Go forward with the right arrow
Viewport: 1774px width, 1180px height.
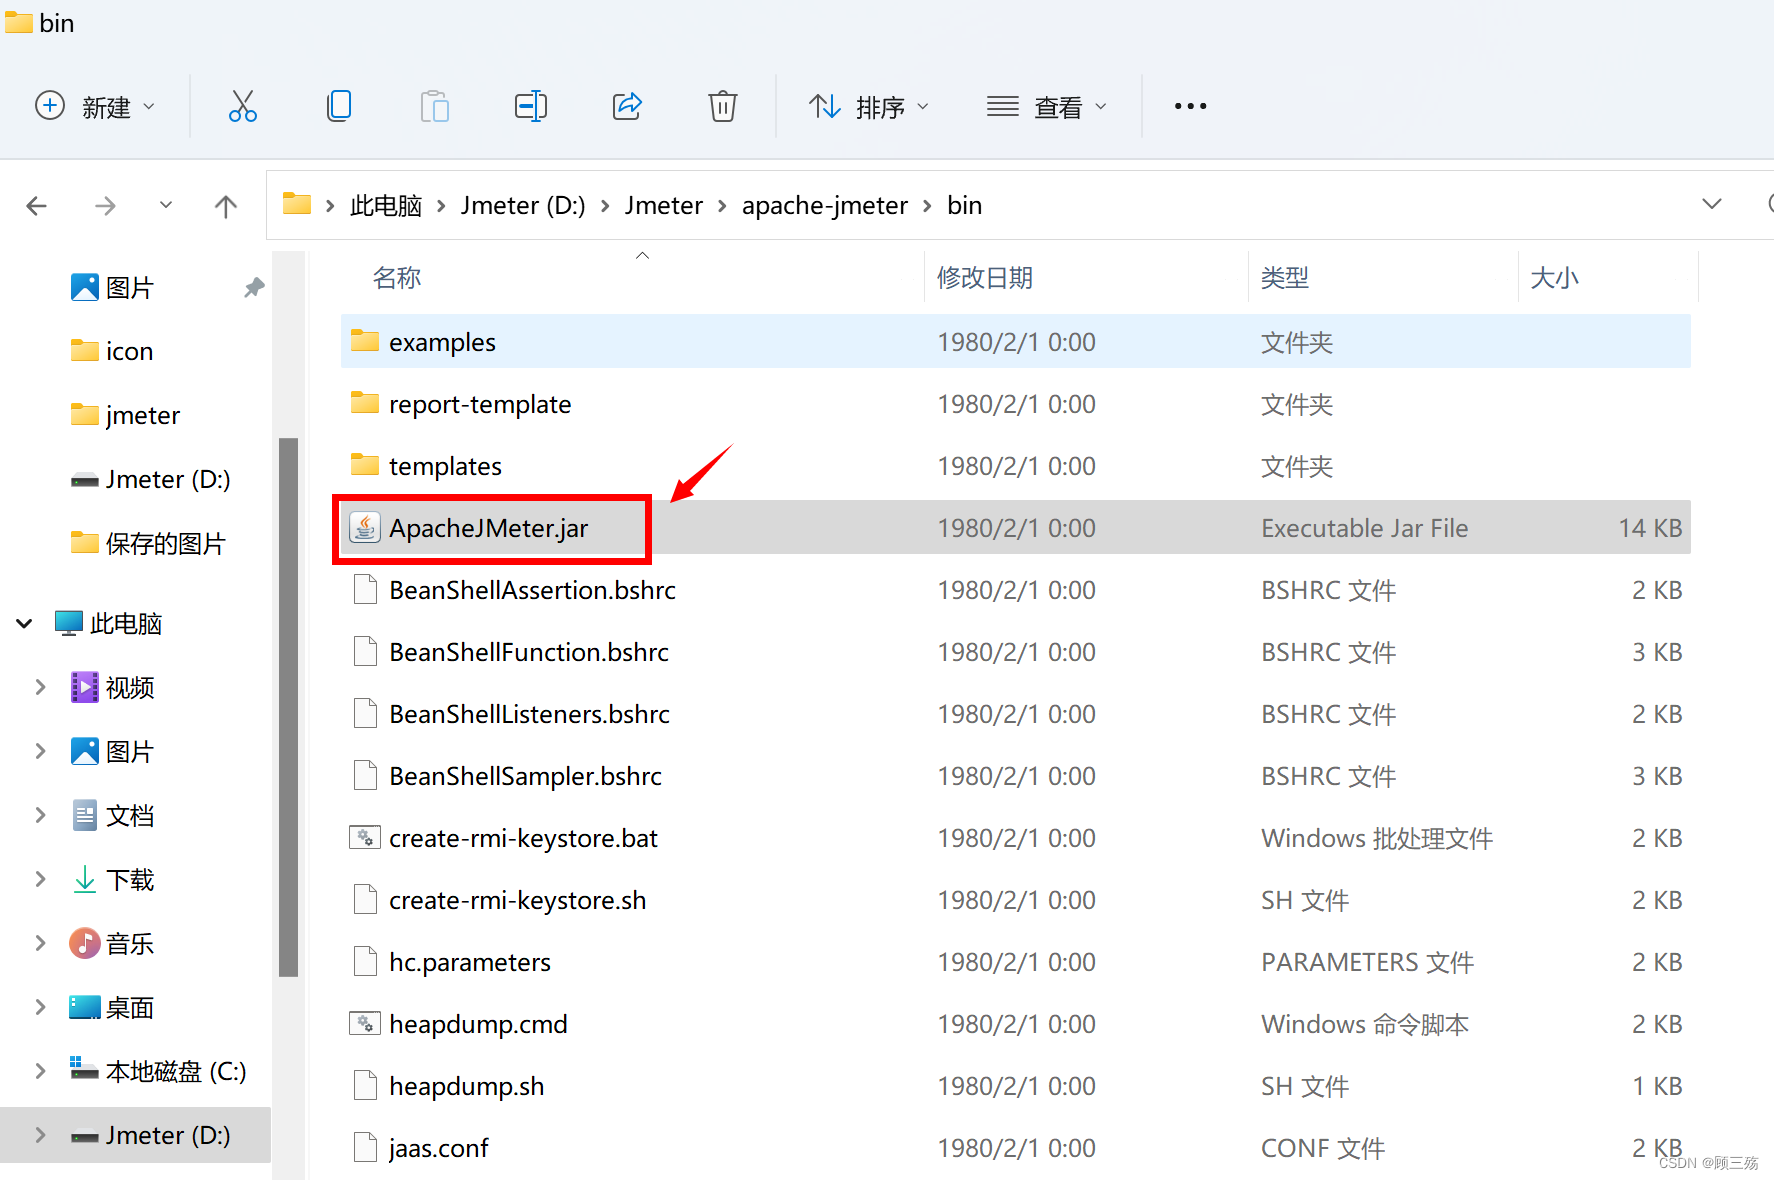click(x=105, y=206)
